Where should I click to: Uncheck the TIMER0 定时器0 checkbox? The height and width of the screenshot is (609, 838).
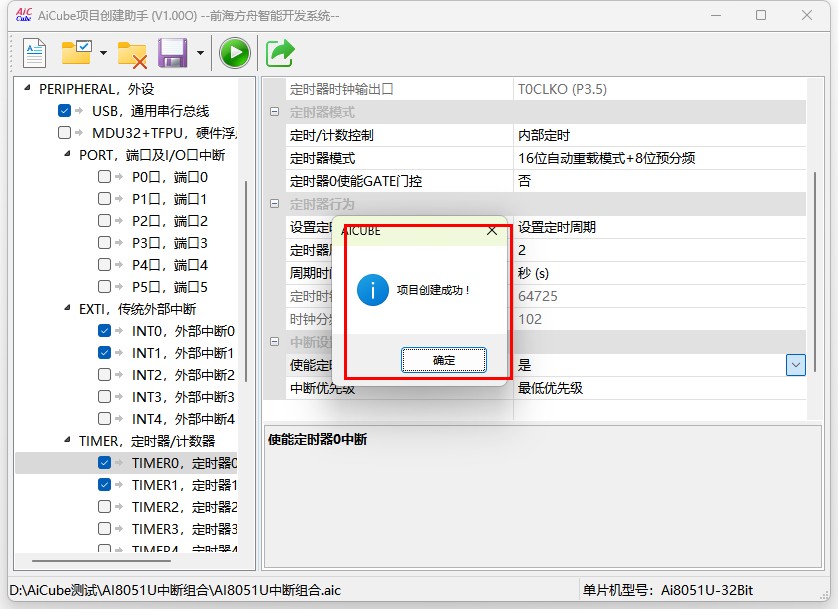[104, 463]
